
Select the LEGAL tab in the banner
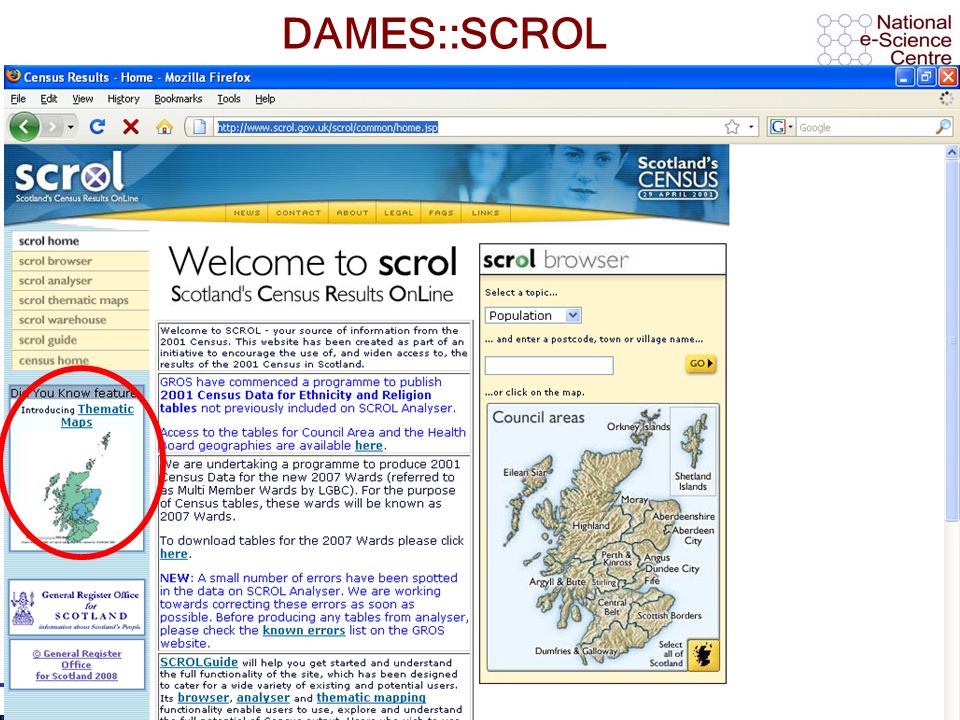coord(399,212)
